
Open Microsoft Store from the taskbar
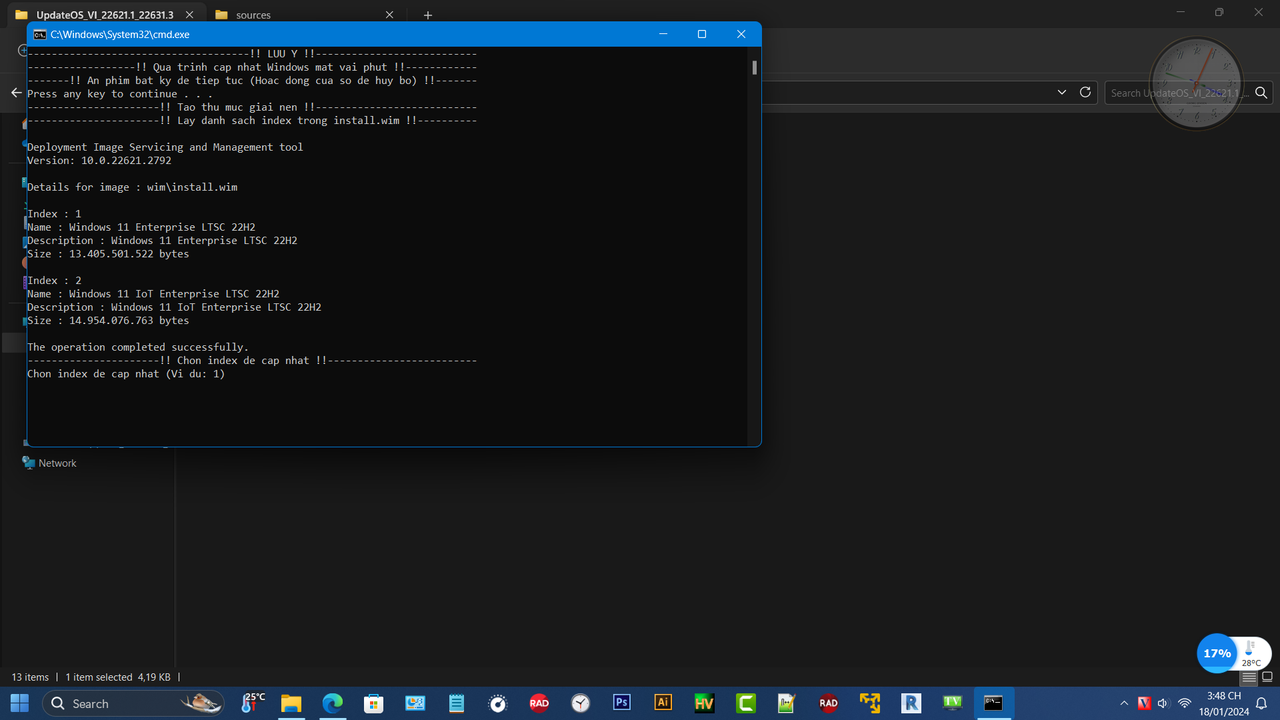(373, 703)
